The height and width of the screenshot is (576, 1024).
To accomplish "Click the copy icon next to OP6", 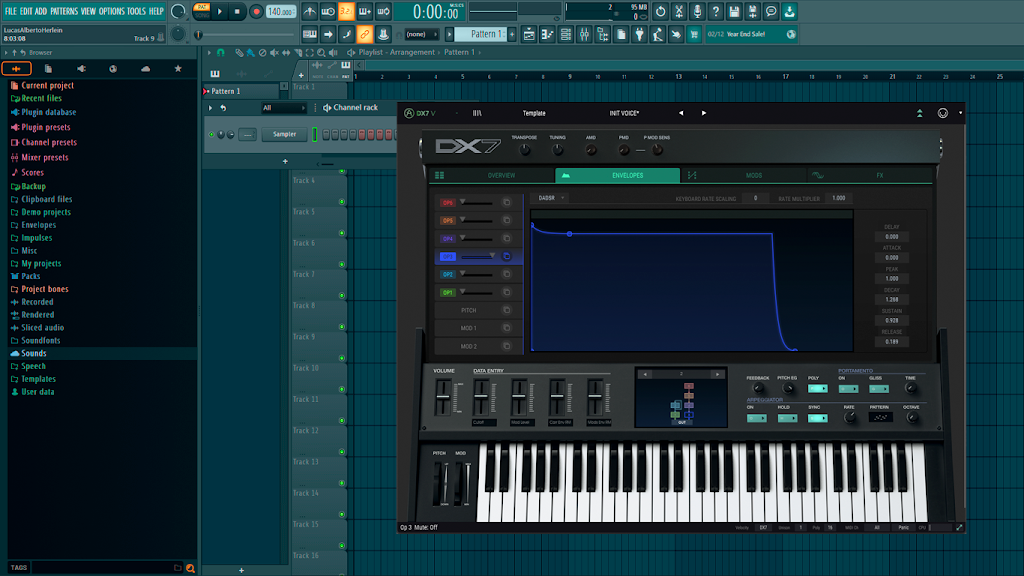I will click(x=507, y=202).
